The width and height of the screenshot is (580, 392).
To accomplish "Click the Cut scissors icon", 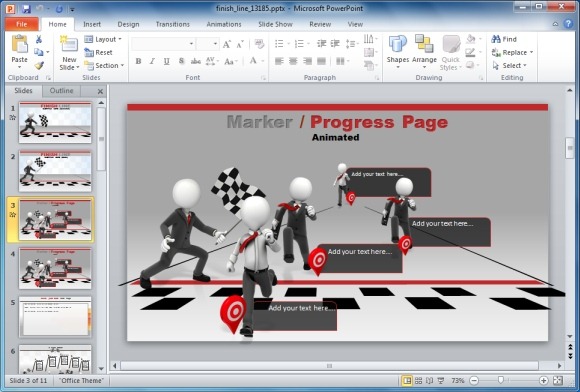I will [x=39, y=39].
